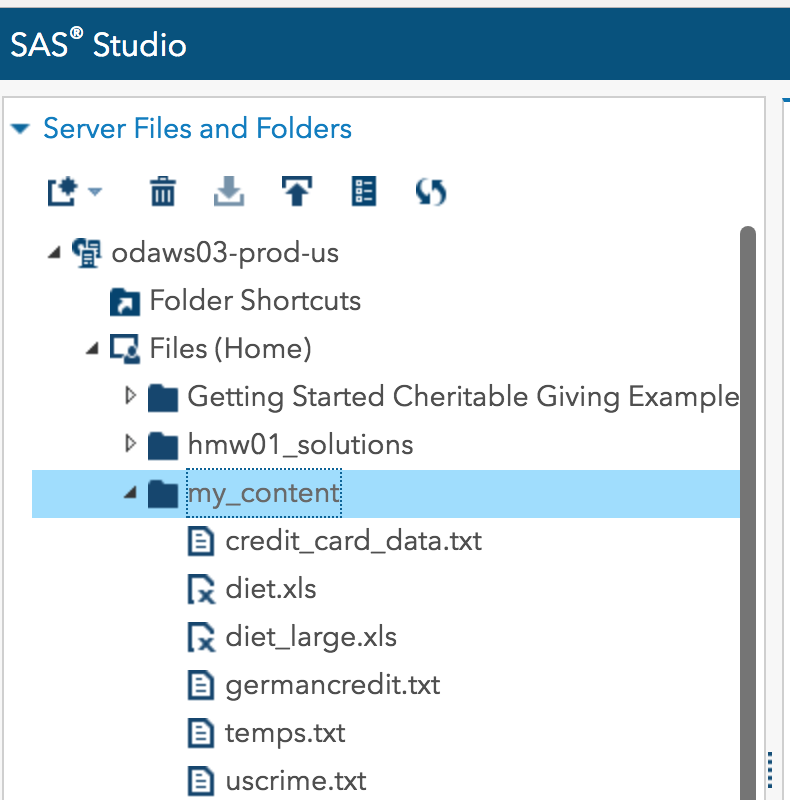Click the Folder Shortcuts icon
Viewport: 790px width, 800px height.
pyautogui.click(x=126, y=300)
